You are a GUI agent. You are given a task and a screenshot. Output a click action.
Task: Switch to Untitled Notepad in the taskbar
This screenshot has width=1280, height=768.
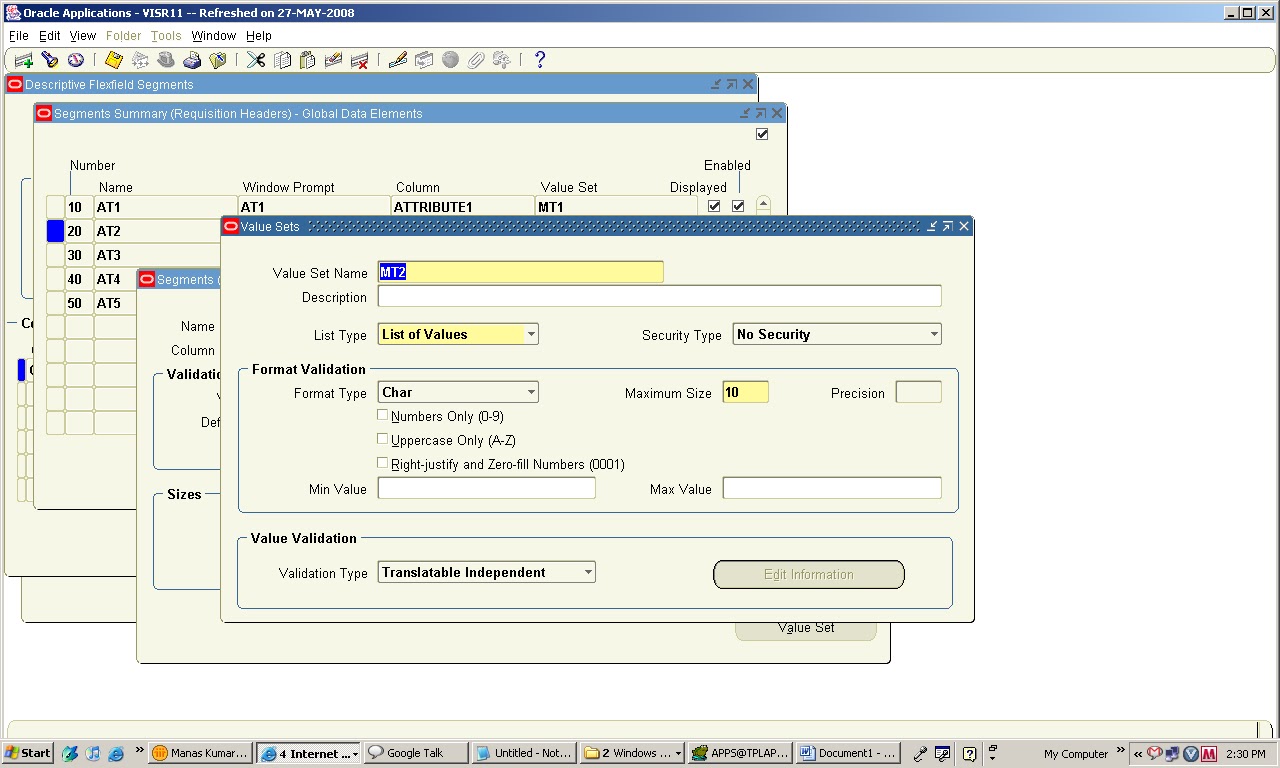524,753
